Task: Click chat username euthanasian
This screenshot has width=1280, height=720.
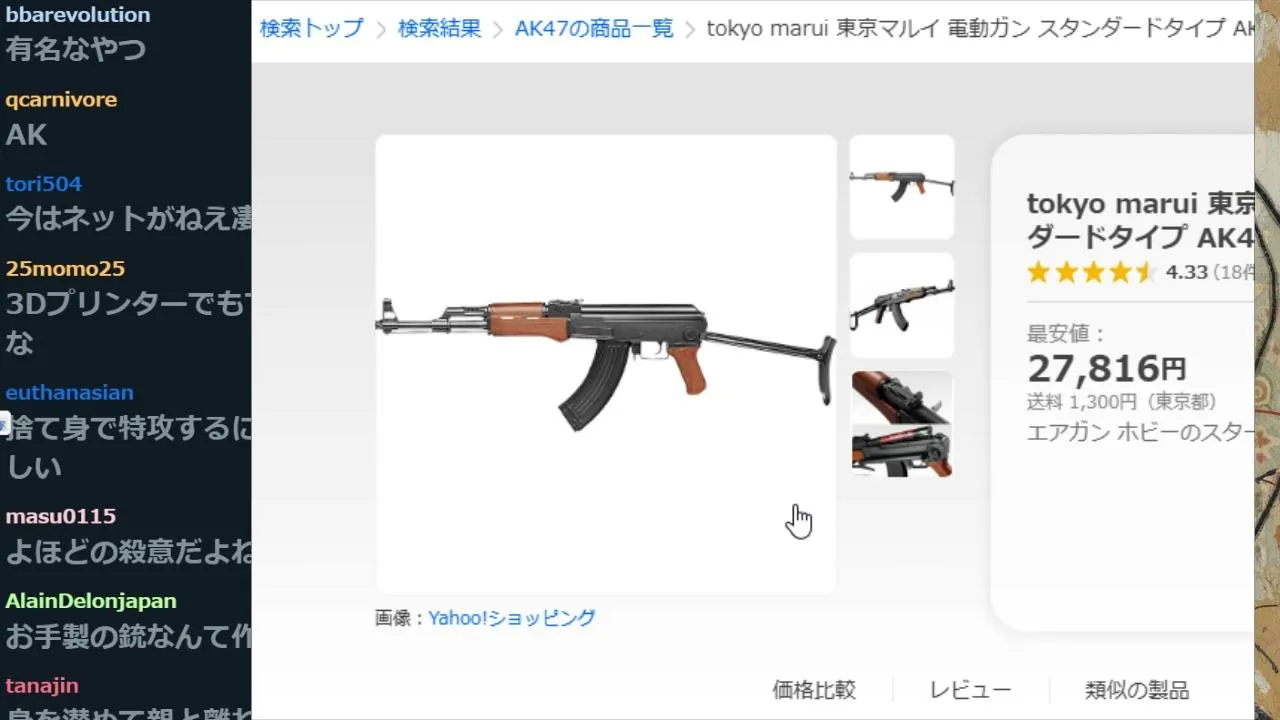Action: pyautogui.click(x=69, y=392)
